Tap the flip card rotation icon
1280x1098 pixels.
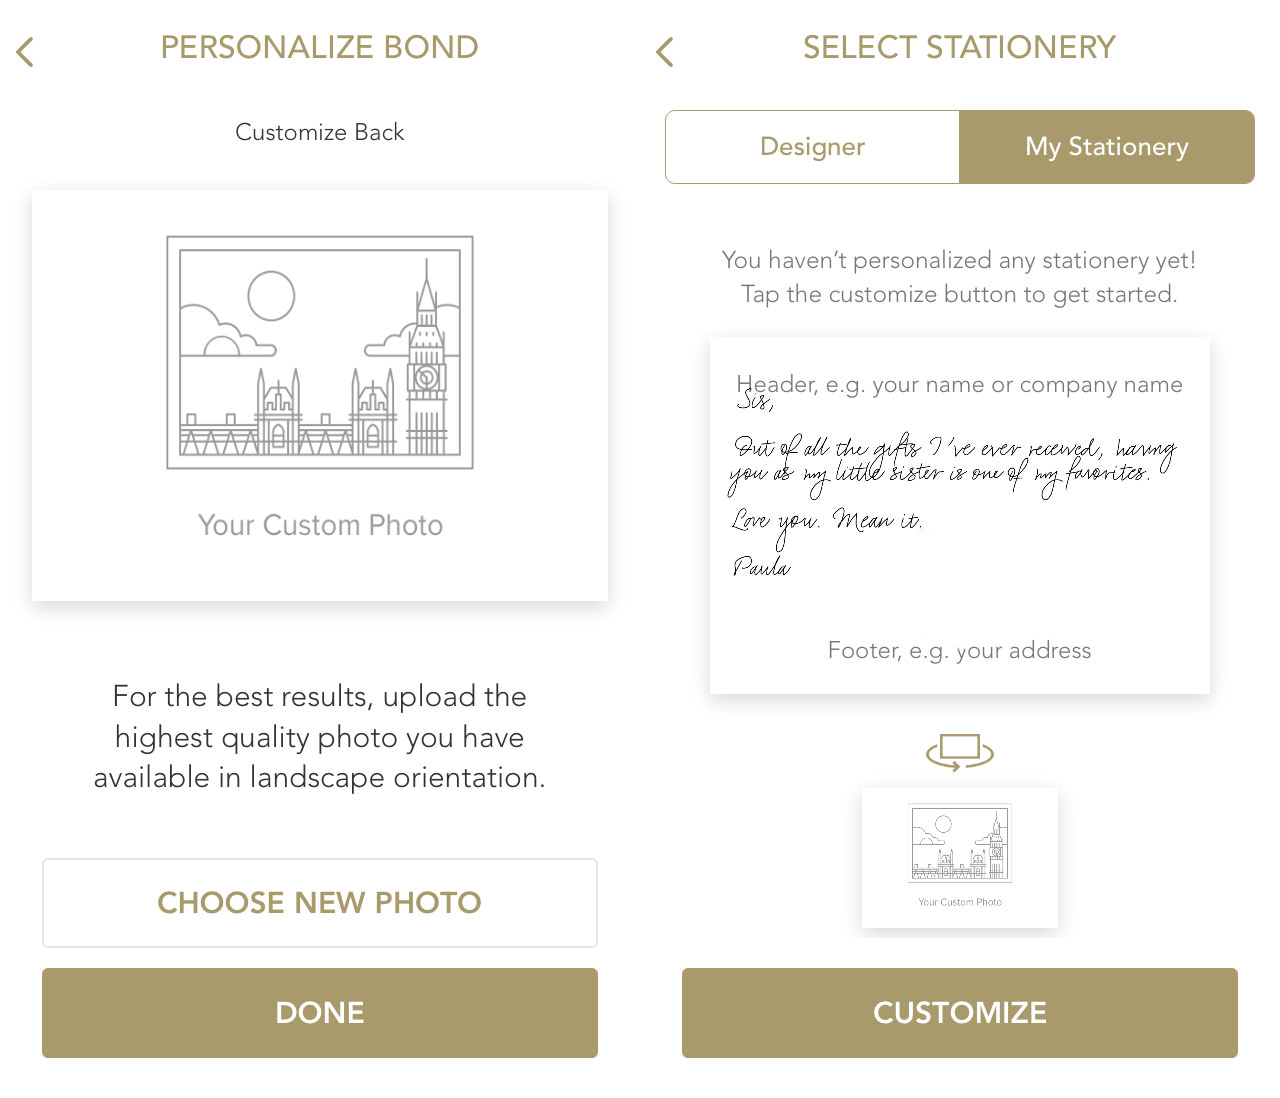coord(959,752)
